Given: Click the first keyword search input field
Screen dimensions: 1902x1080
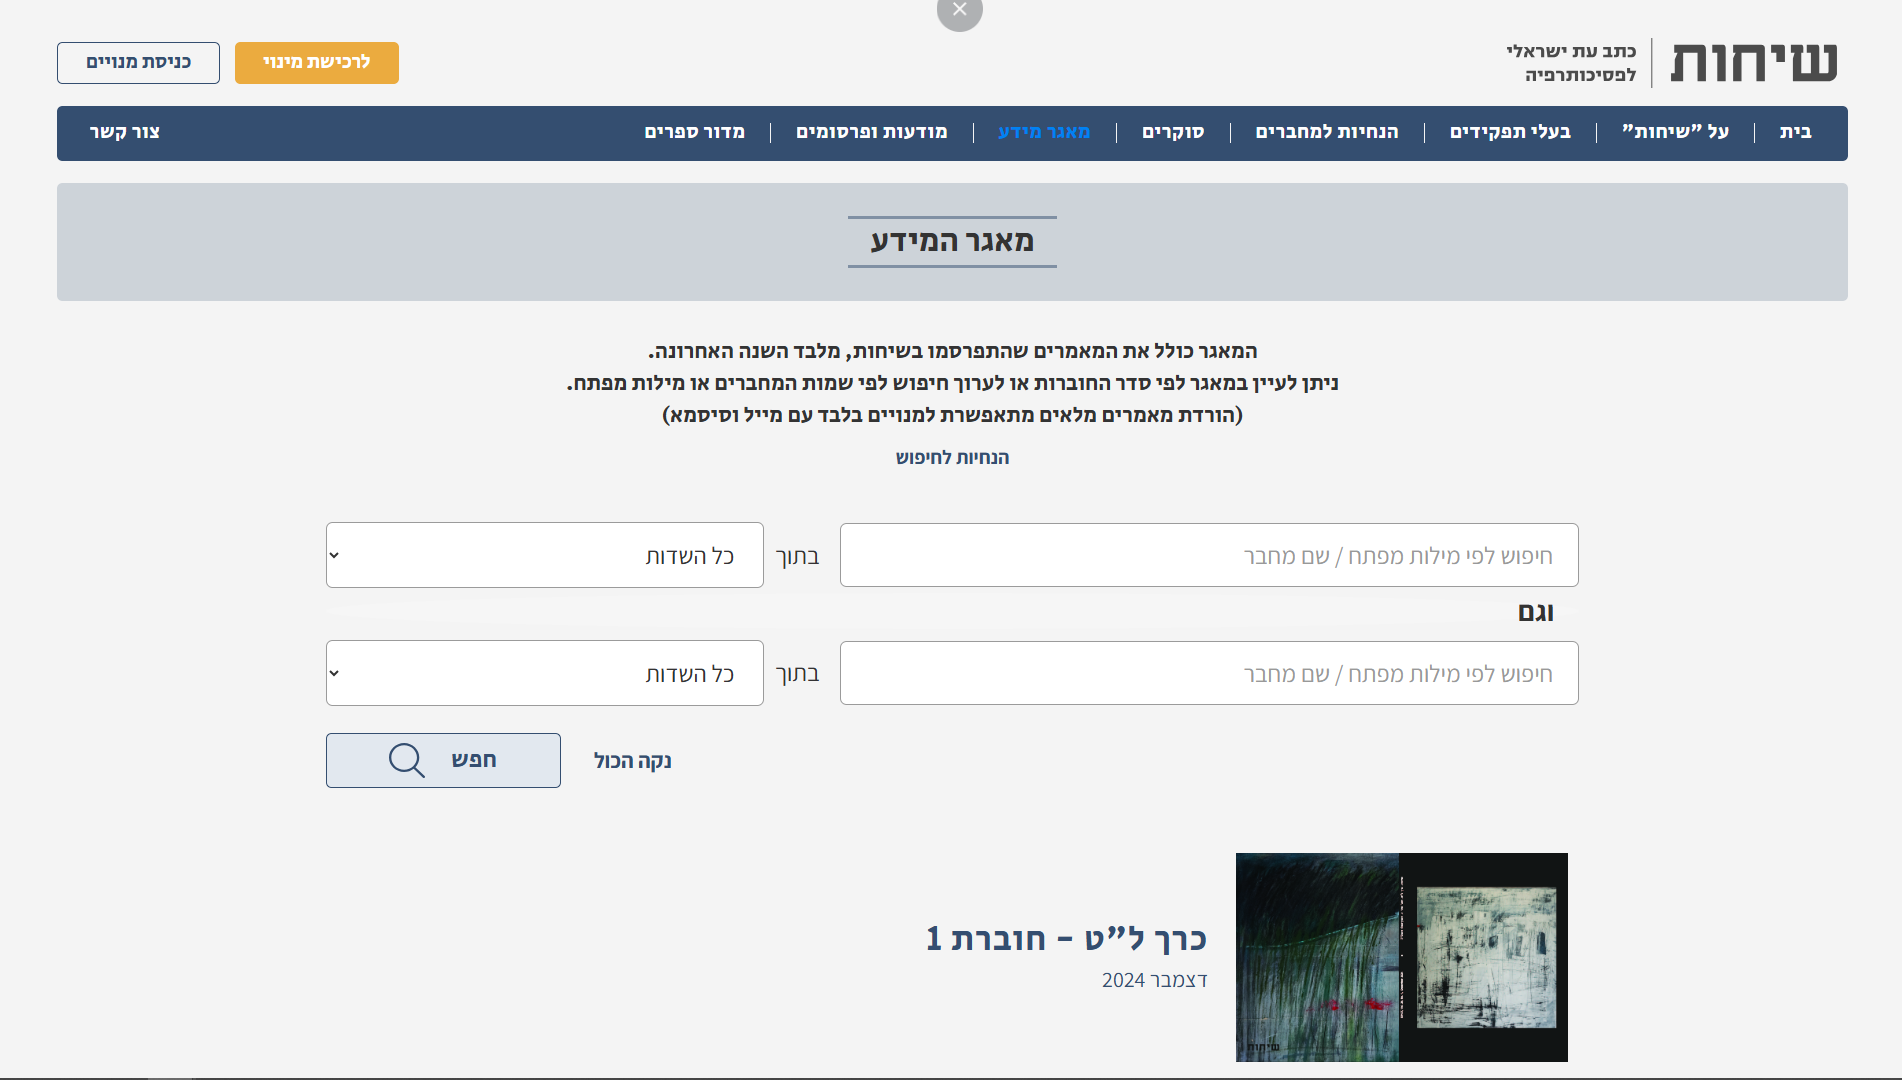Looking at the screenshot, I should (1208, 555).
